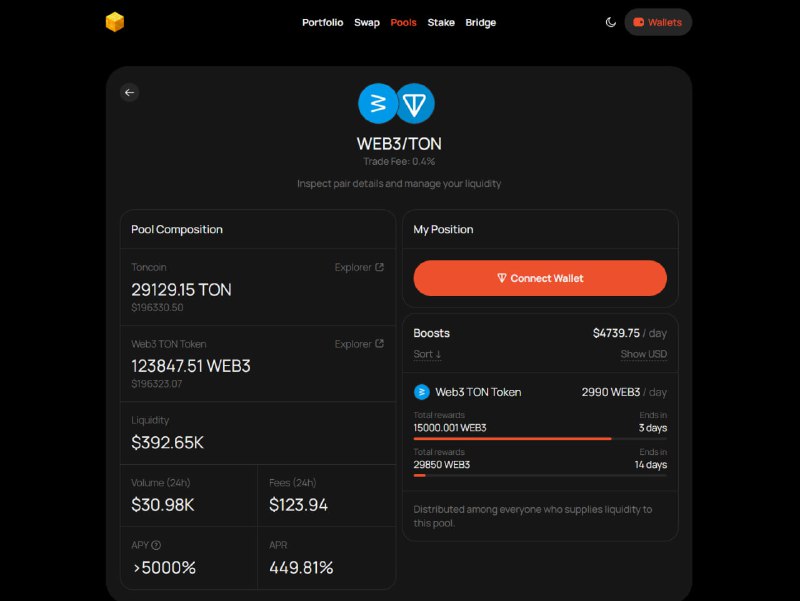
Task: Click the WEB3 token logo circle
Action: [378, 104]
